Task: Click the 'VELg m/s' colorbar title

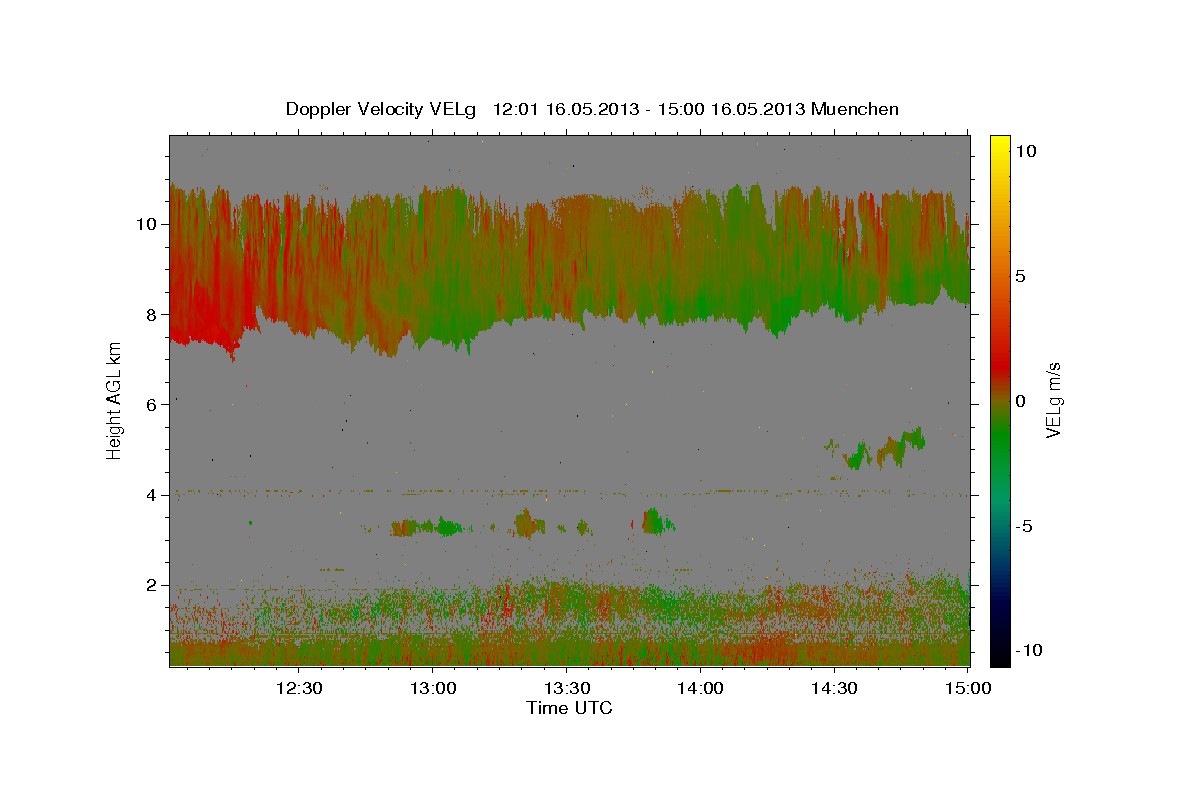Action: (x=1054, y=400)
